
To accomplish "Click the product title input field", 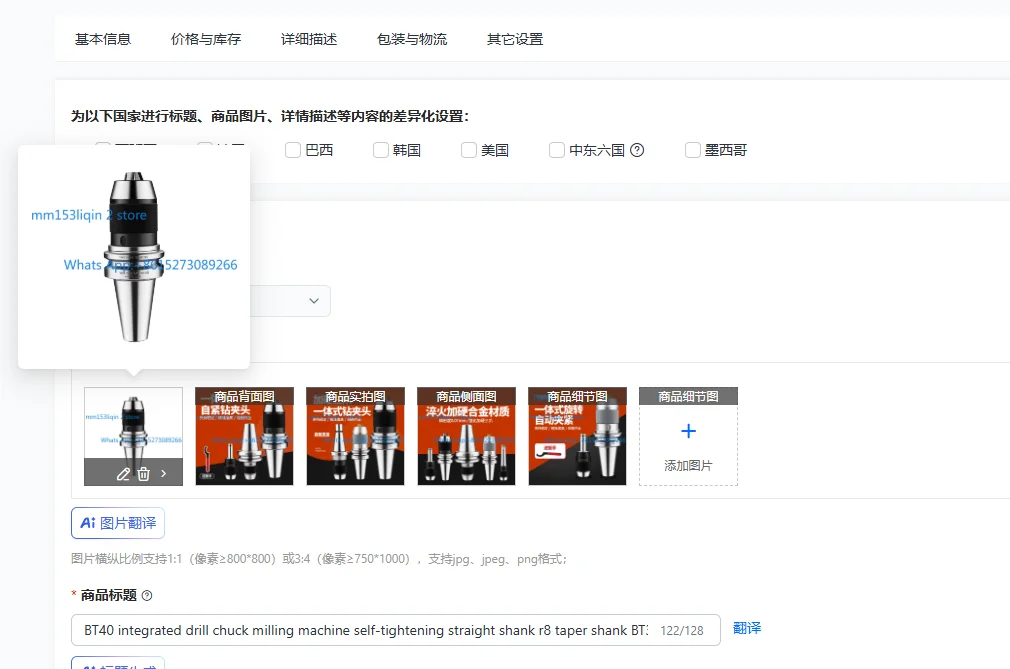I will coord(395,630).
